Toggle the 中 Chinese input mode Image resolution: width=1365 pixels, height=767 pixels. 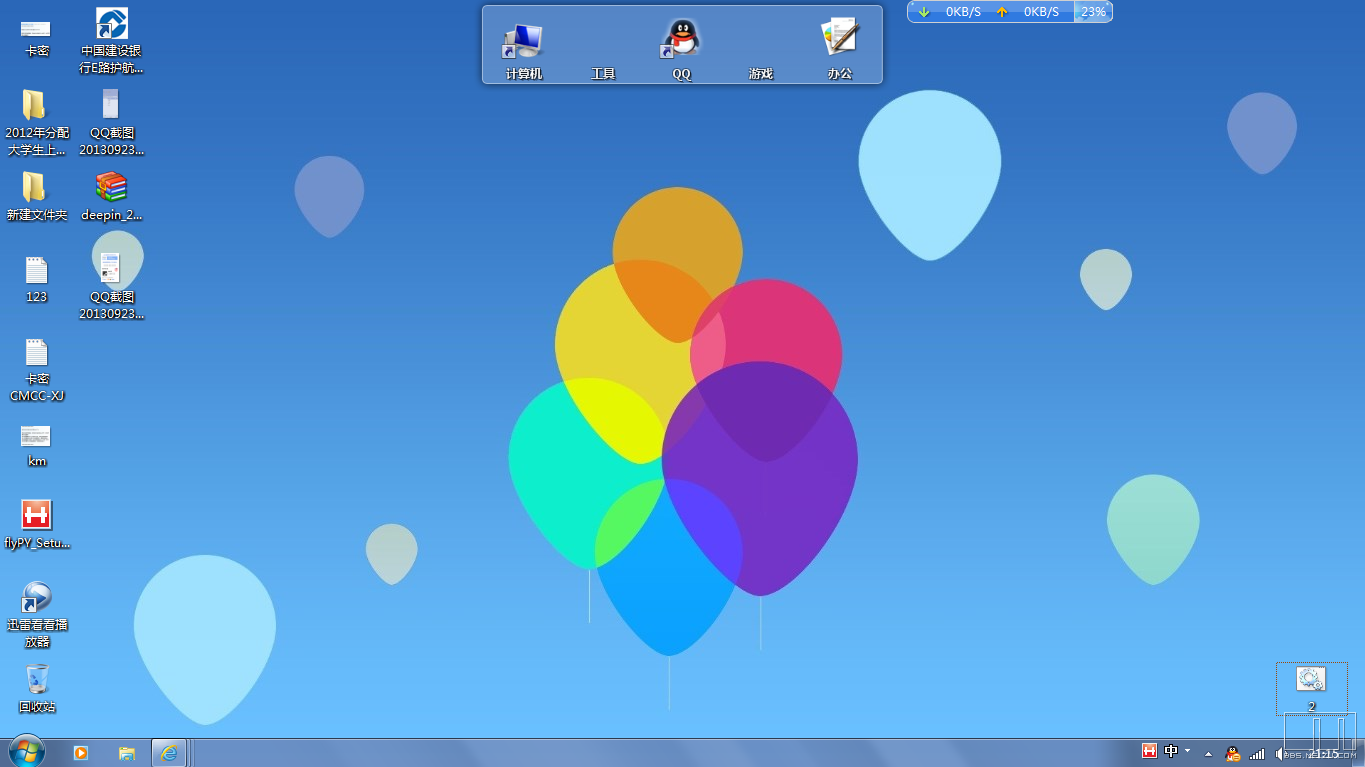[1171, 751]
